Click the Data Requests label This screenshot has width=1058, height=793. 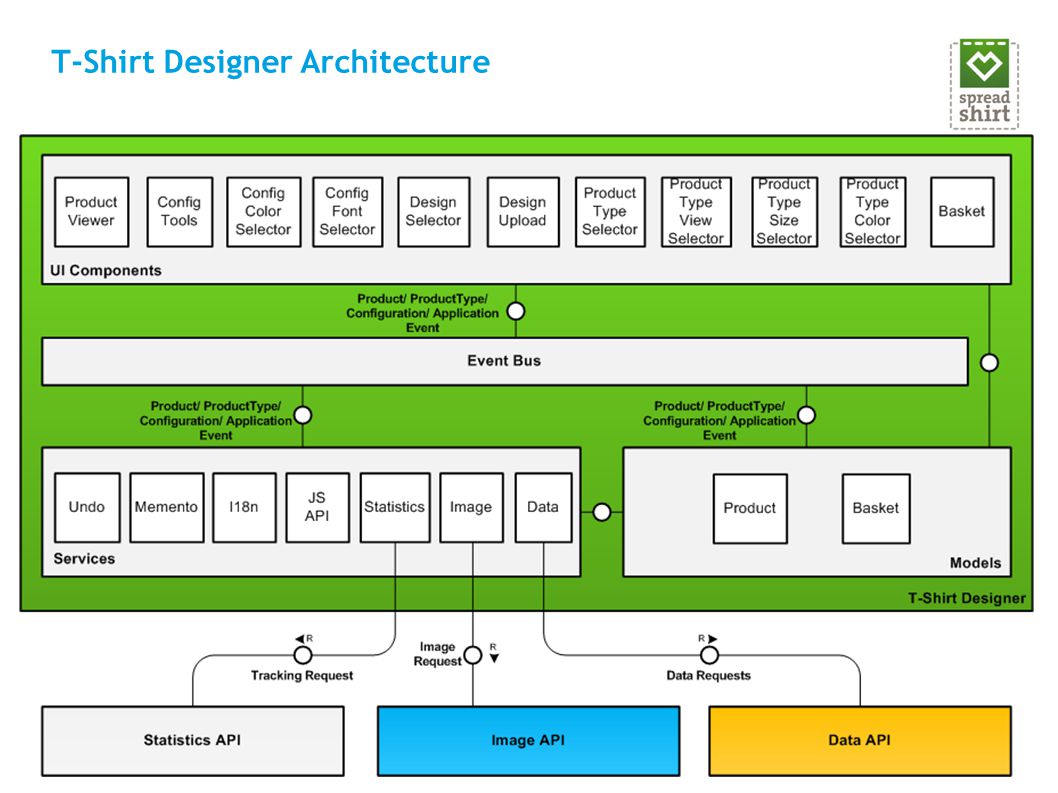click(x=708, y=676)
